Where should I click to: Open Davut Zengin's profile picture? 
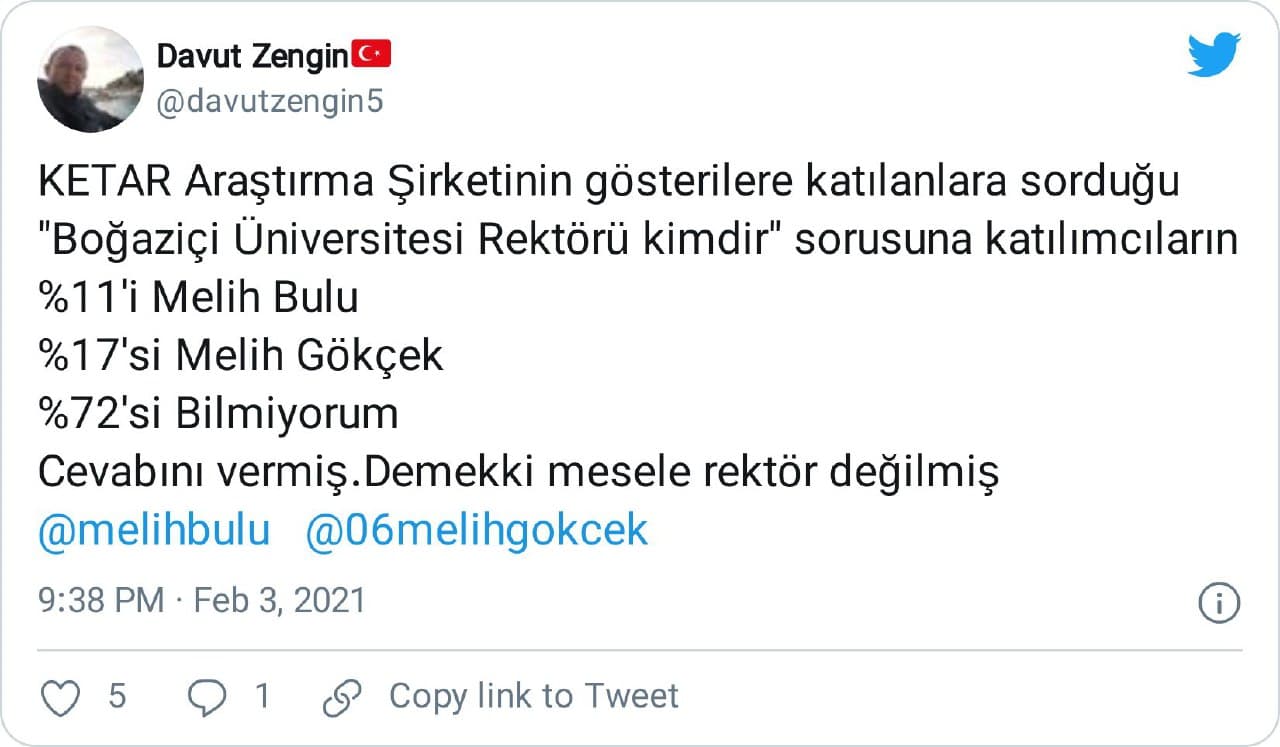(90, 80)
